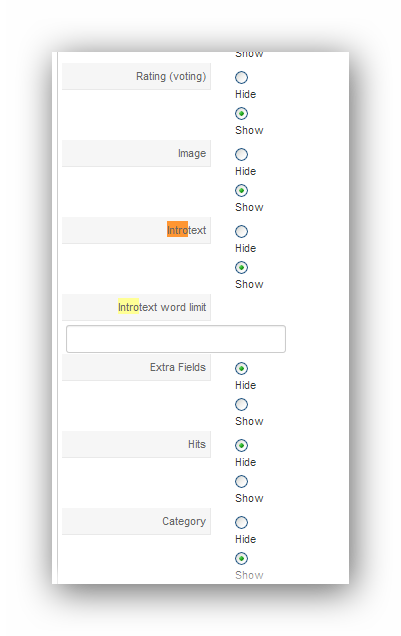
Task: Set Extra Fields to Hide
Action: click(241, 368)
